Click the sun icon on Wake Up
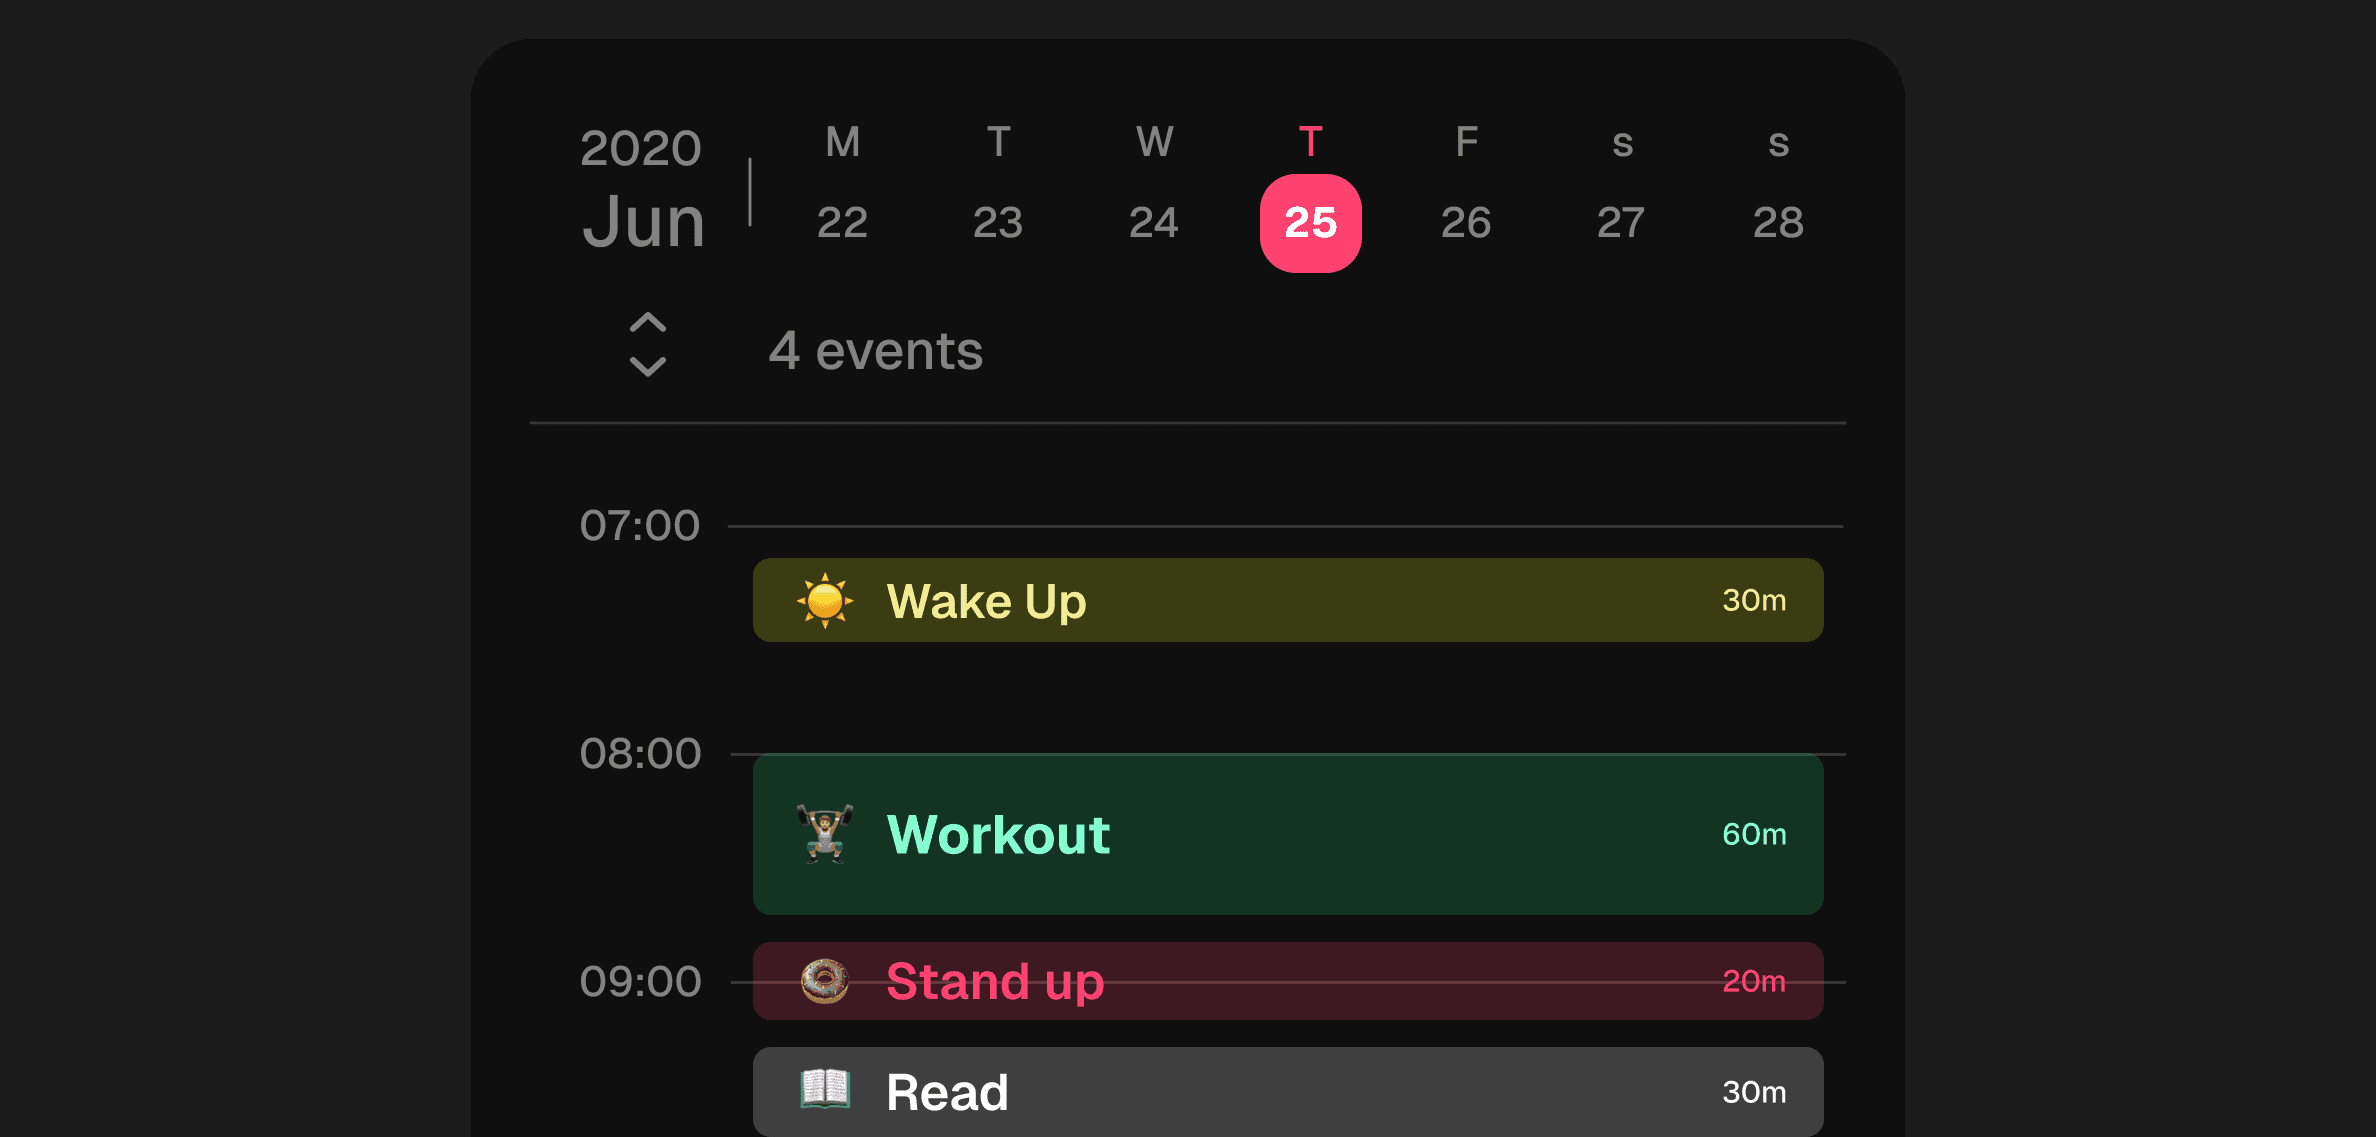 825,600
